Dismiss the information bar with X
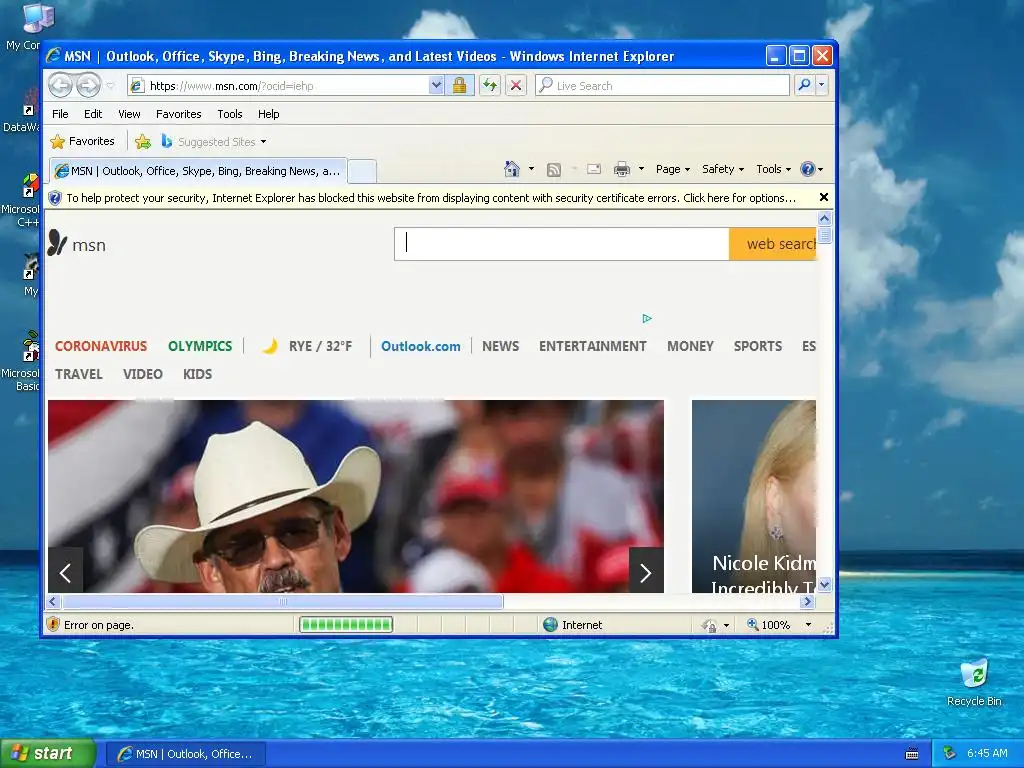This screenshot has height=768, width=1024. (824, 197)
